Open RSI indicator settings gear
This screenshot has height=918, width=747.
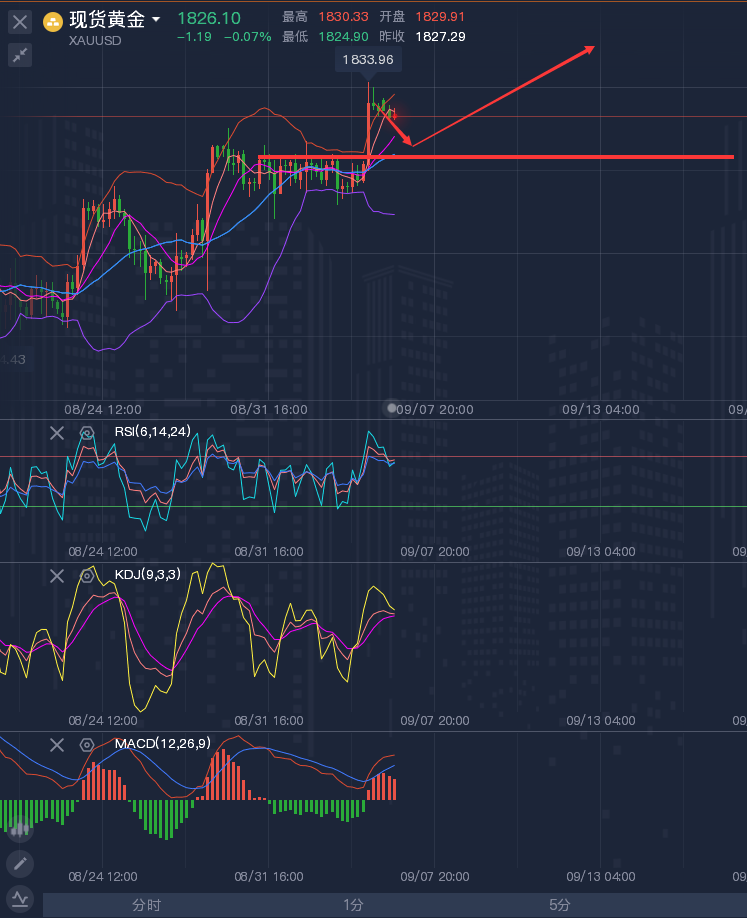click(x=87, y=433)
